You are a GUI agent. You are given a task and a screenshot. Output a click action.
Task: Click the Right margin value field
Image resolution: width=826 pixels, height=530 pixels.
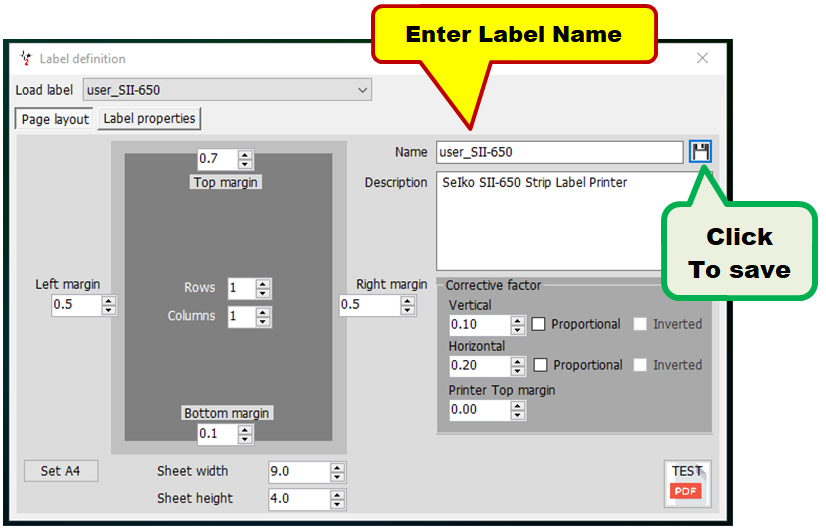point(370,305)
